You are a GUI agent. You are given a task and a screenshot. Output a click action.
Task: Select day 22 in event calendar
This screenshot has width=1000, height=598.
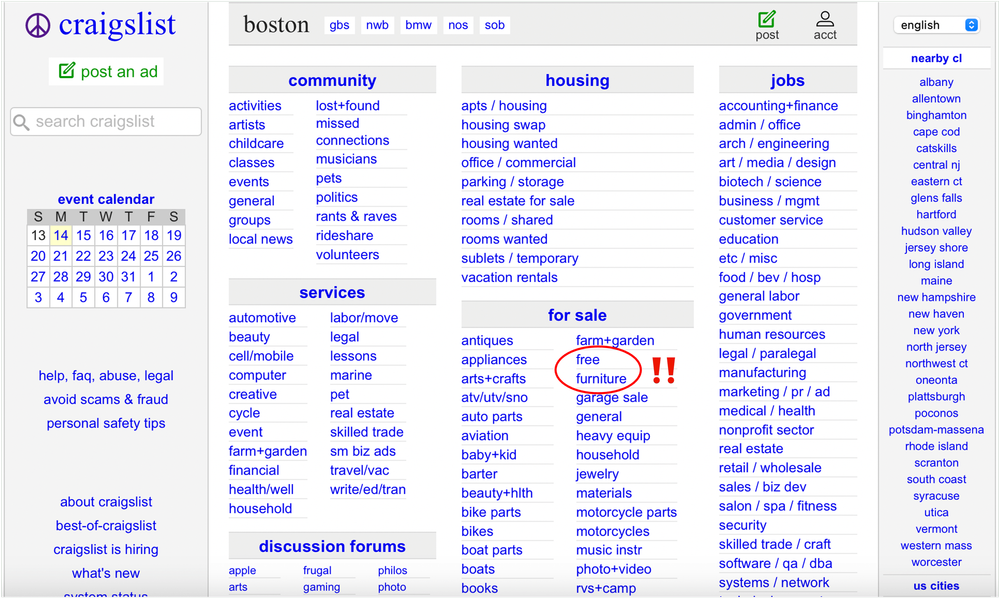tap(83, 256)
